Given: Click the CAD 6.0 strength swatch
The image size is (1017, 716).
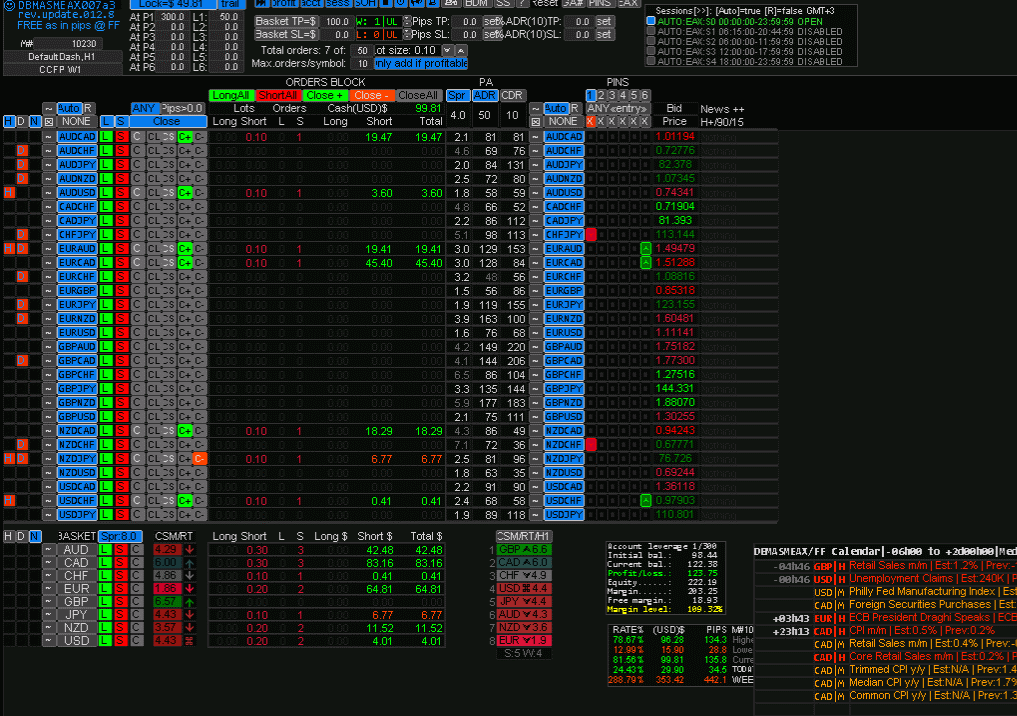Looking at the screenshot, I should [523, 562].
